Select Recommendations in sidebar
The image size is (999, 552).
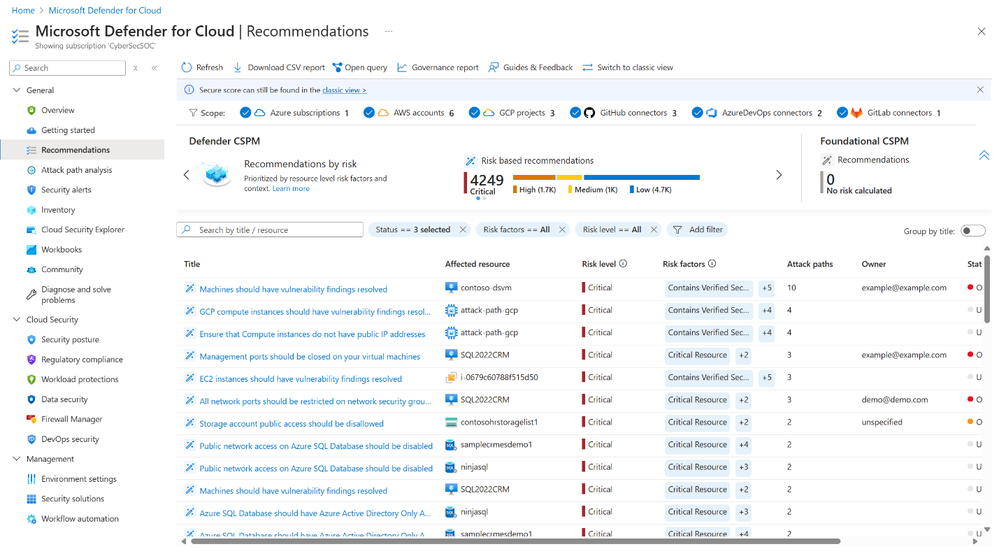tap(82, 150)
